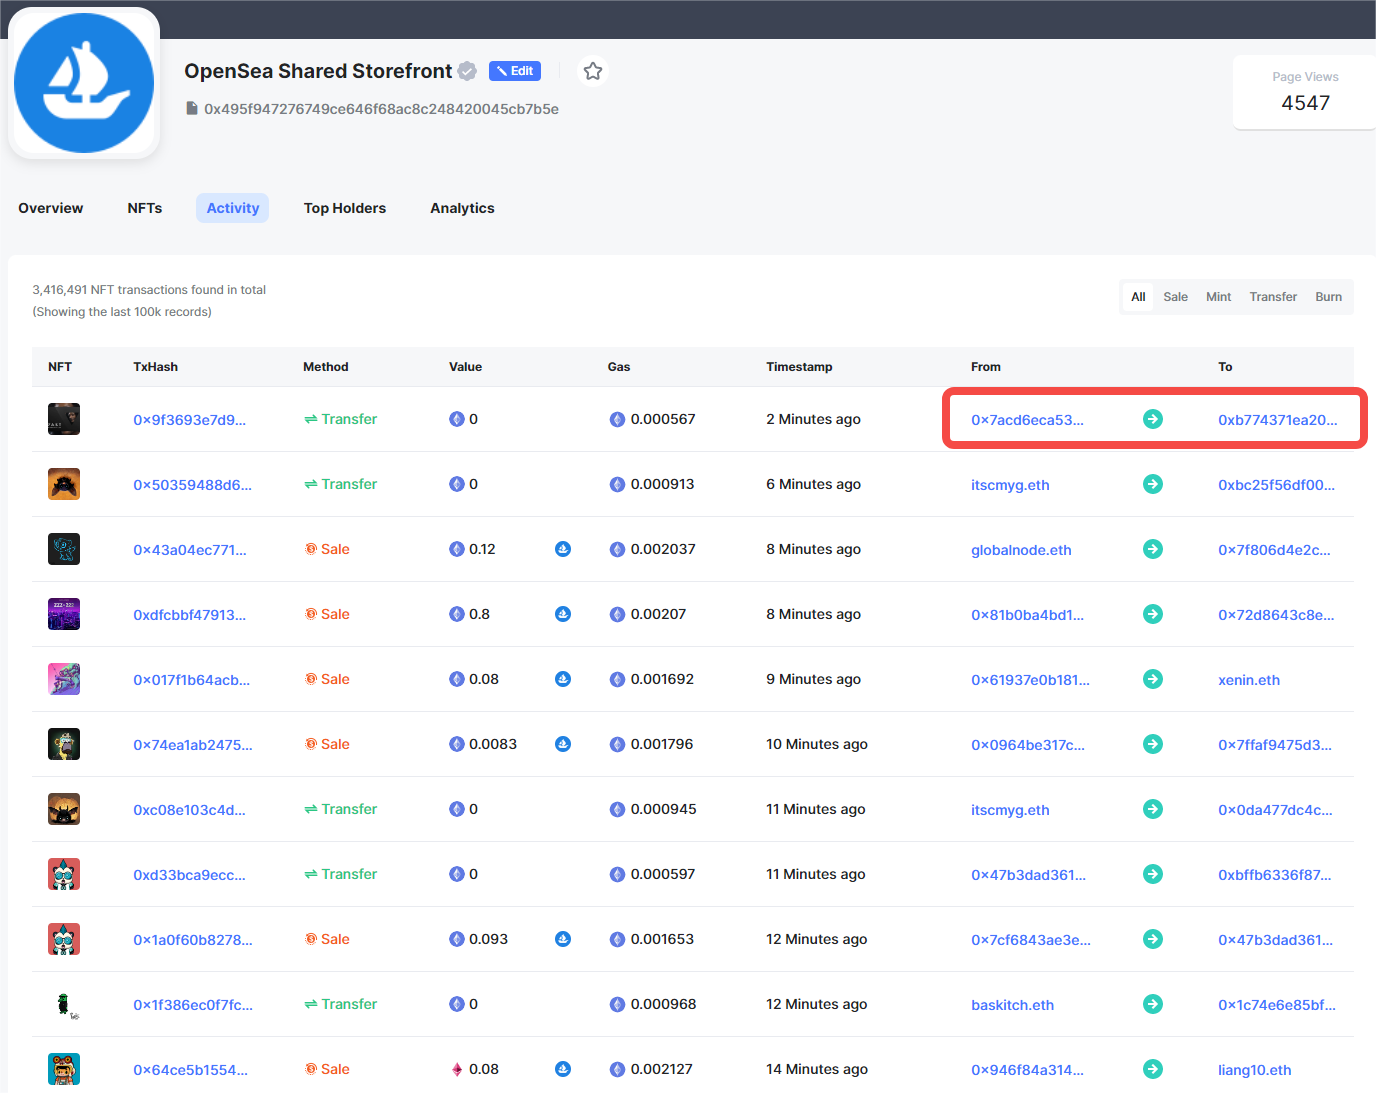Open the contract address 0x495f947276749ce...
Viewport: 1376px width, 1093px height.
381,109
